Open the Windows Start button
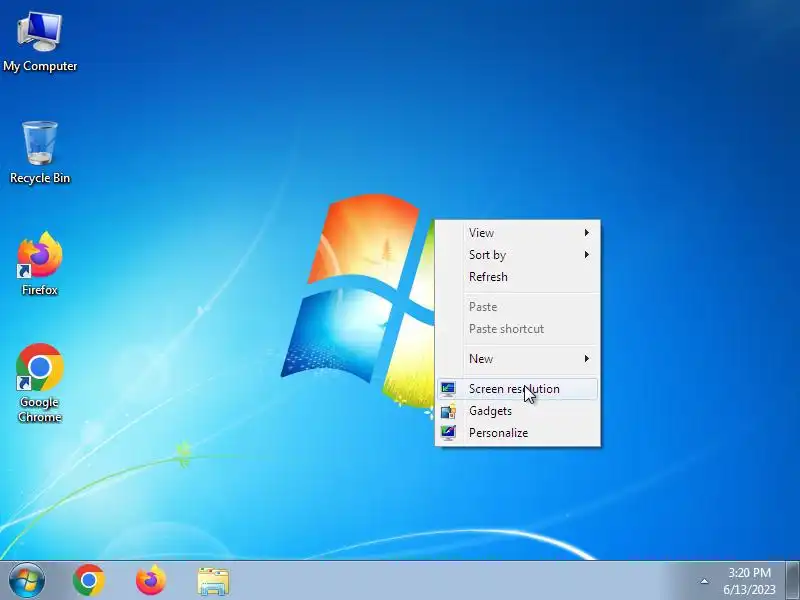 click(x=27, y=581)
